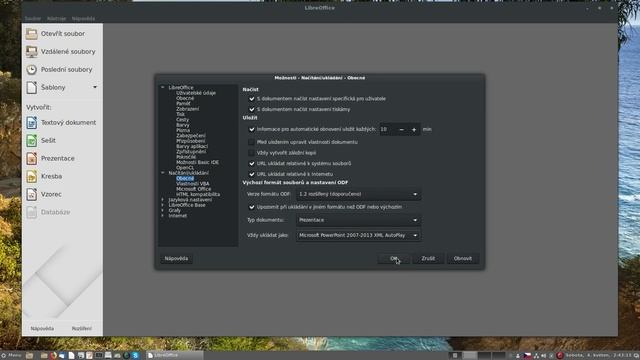
Task: Click the Czech flag keyboard layout icon
Action: 527,356
